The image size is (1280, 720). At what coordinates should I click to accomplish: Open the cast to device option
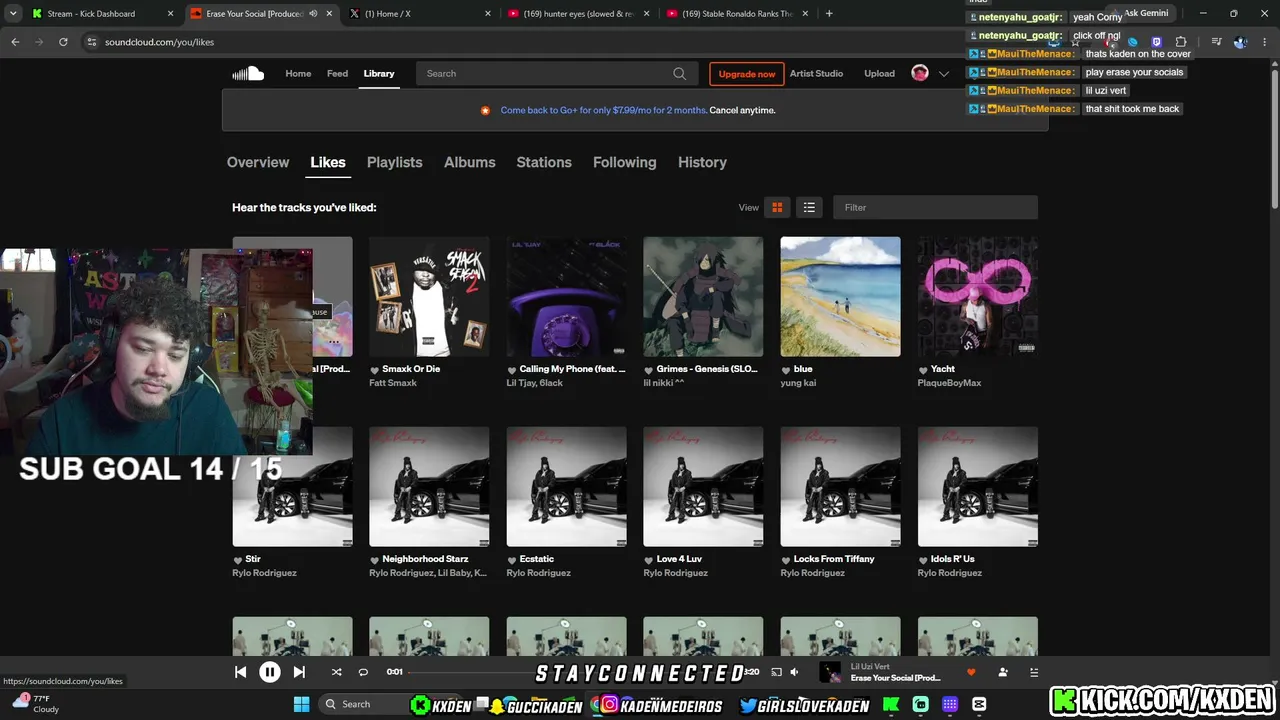pos(776,672)
